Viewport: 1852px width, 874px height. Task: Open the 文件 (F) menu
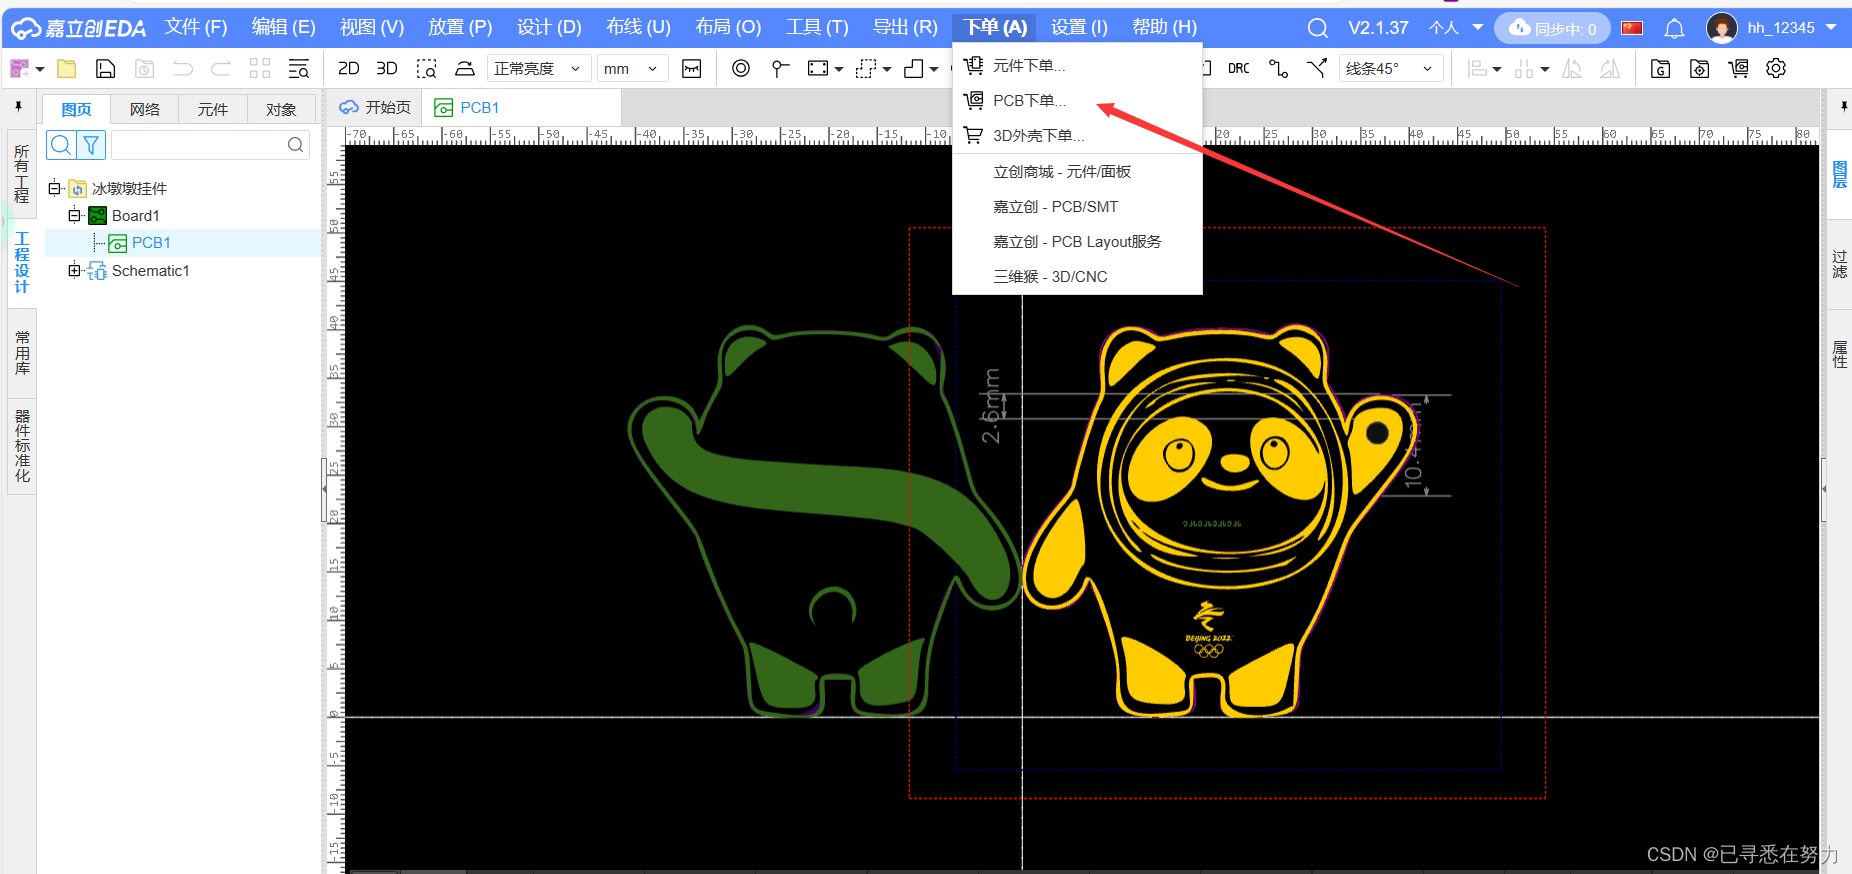tap(196, 27)
